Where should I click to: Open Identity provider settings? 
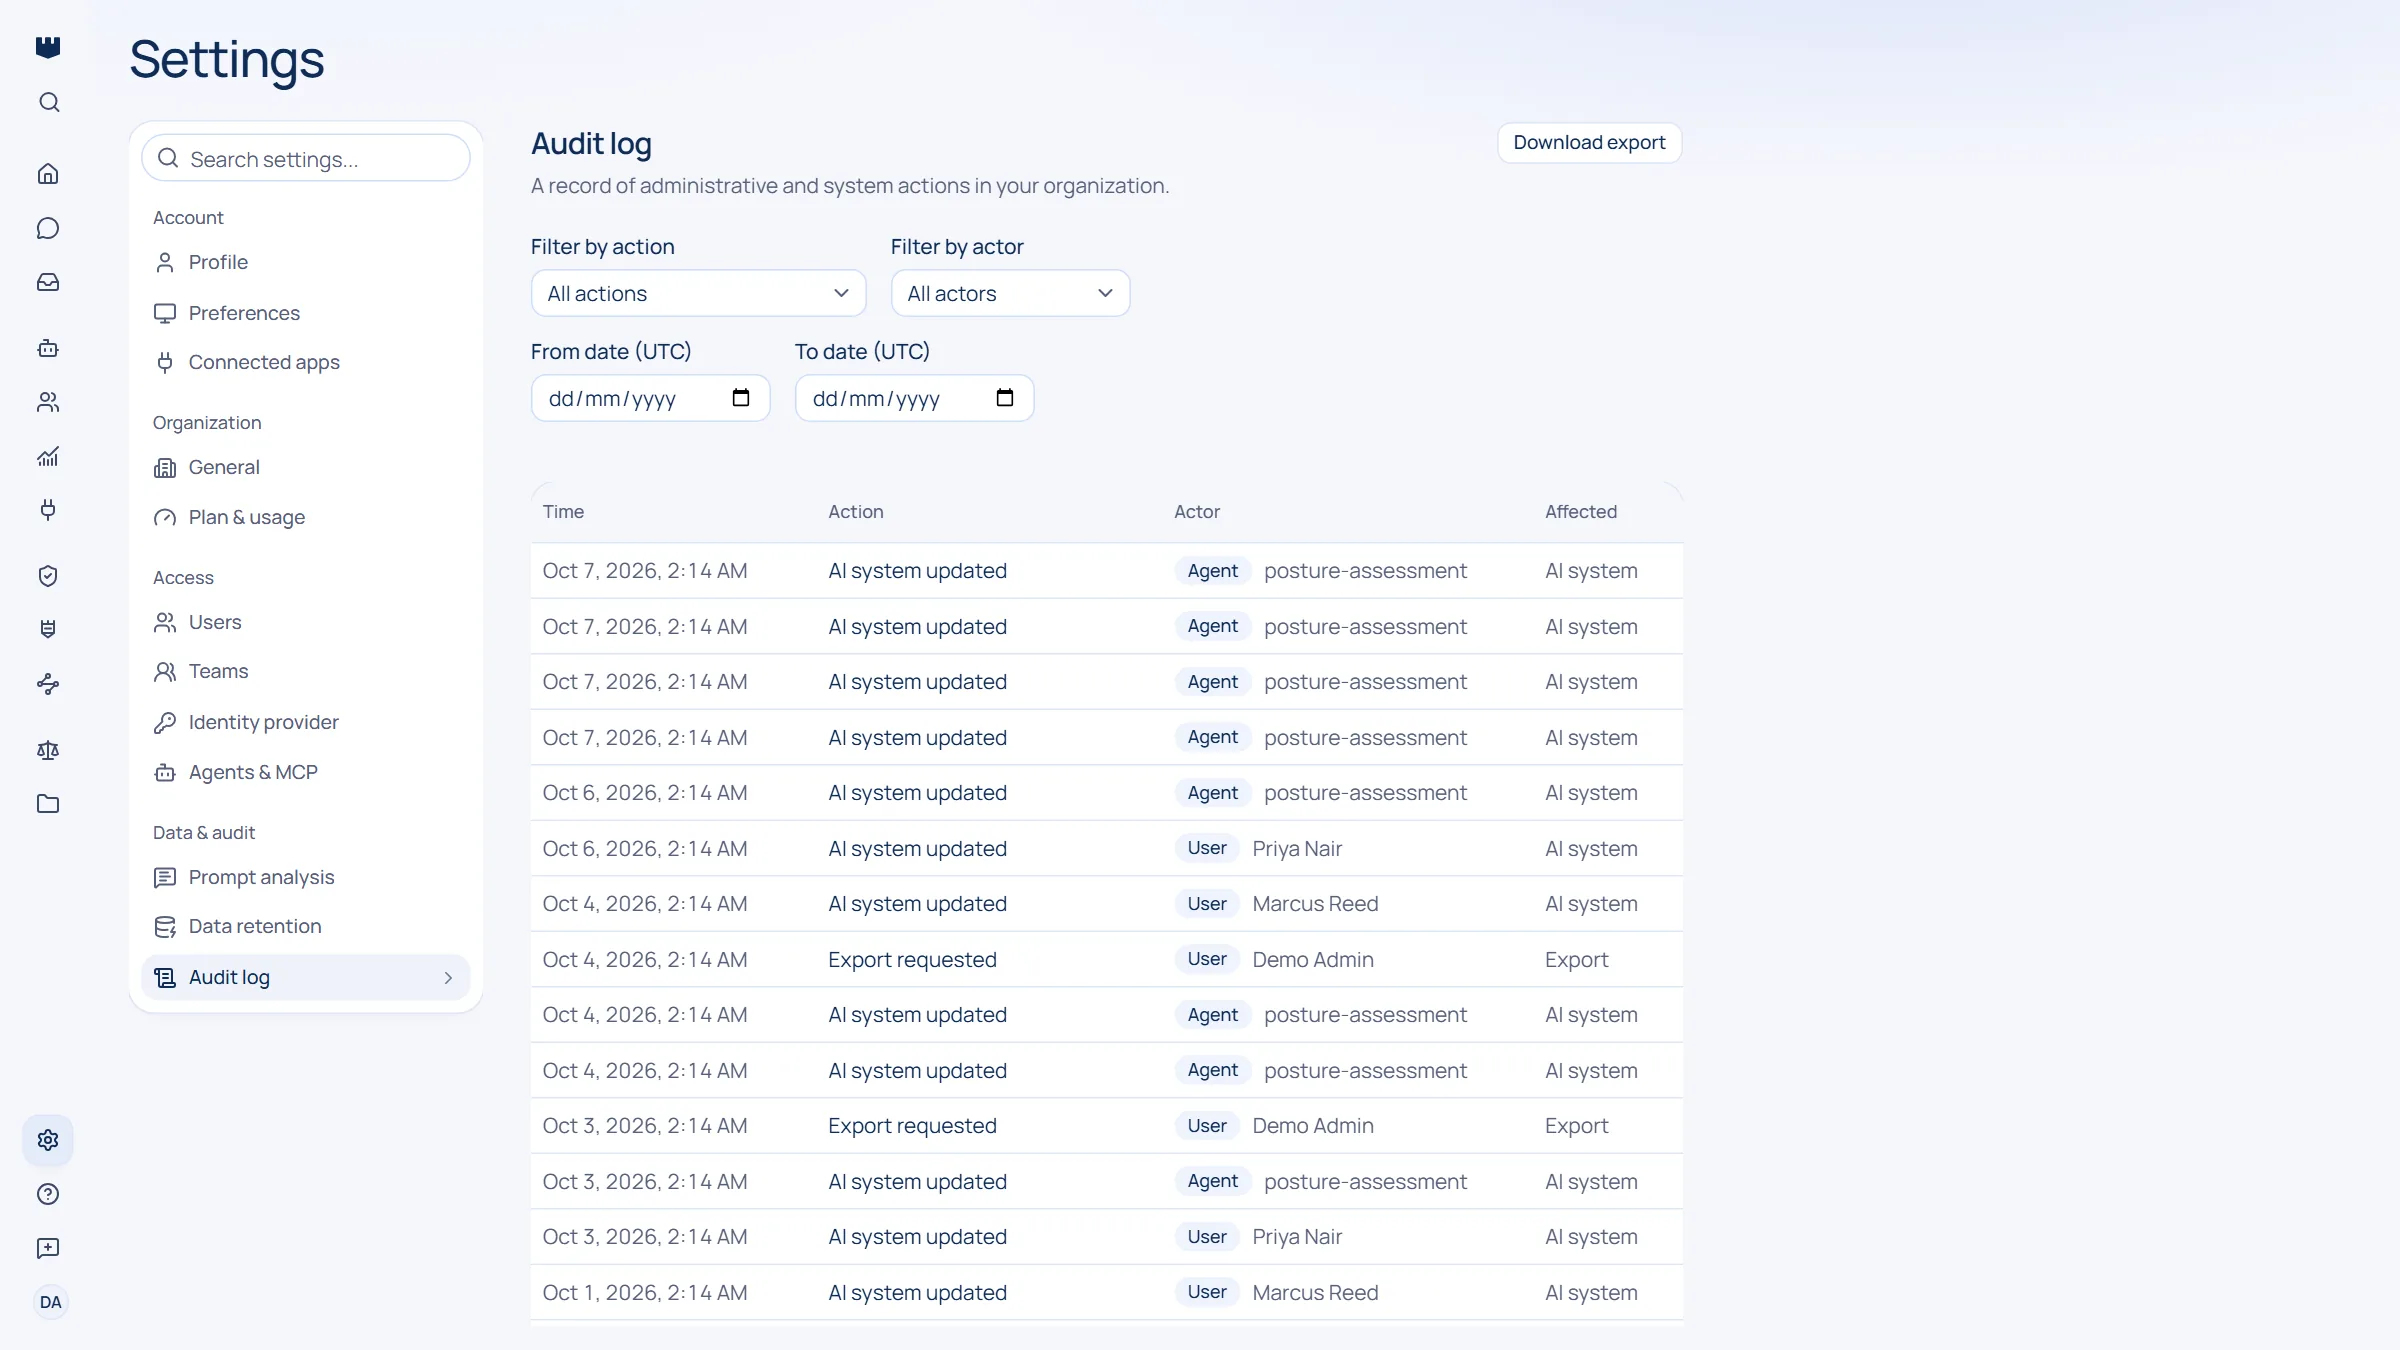tap(305, 722)
